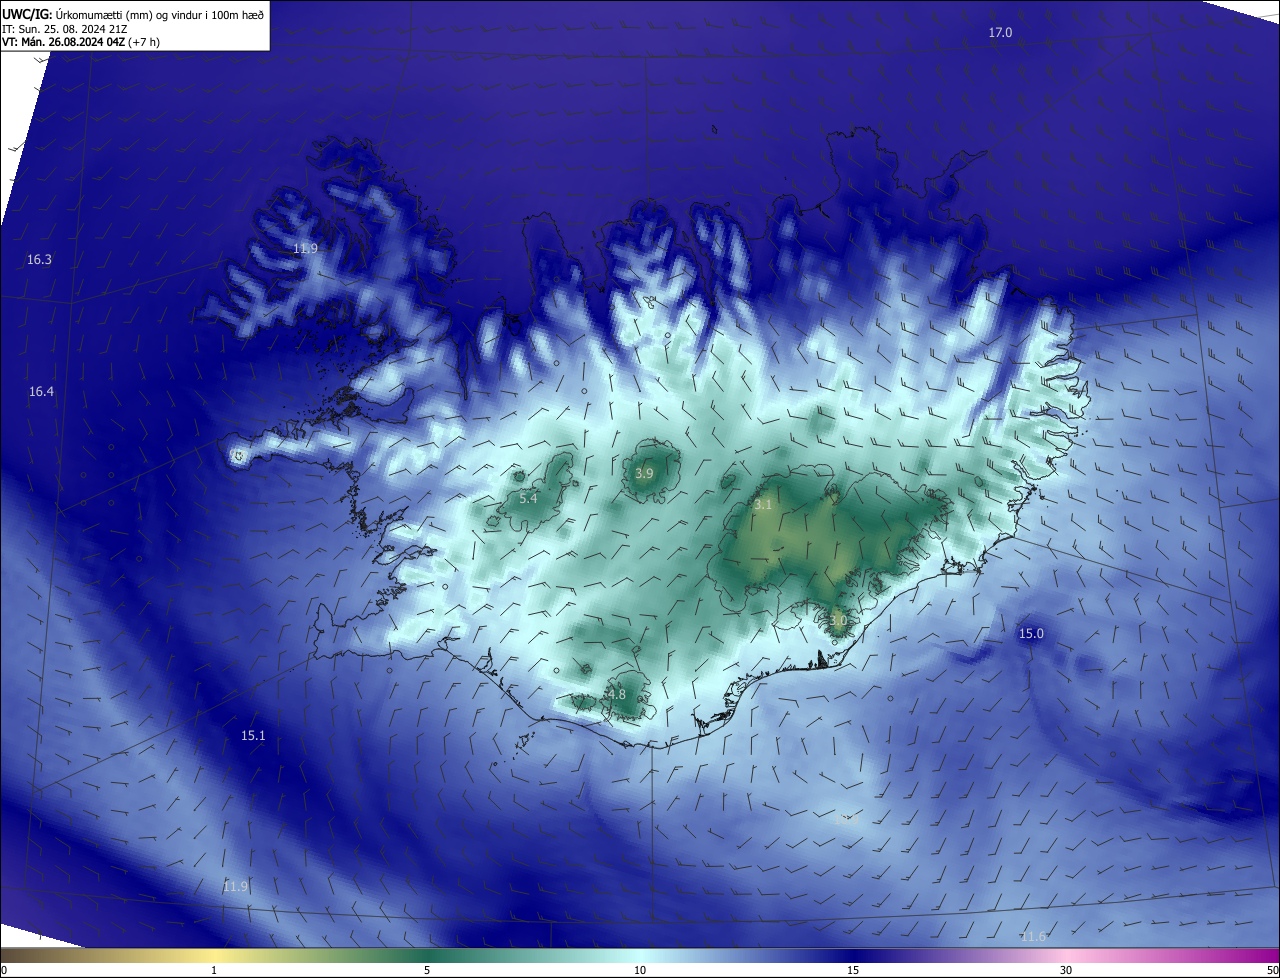Screen dimensions: 1280x978
Task: Select the 15.0 value label
Action: [1031, 634]
